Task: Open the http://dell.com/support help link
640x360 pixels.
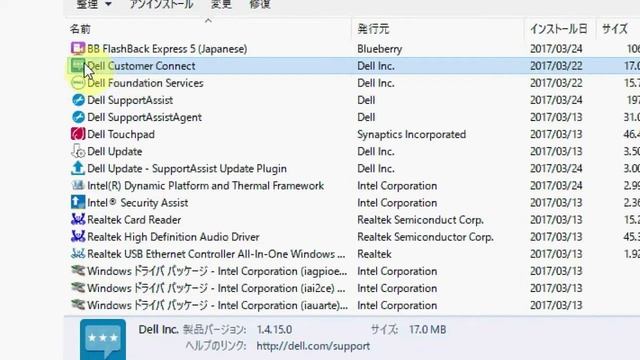Action: coord(313,346)
